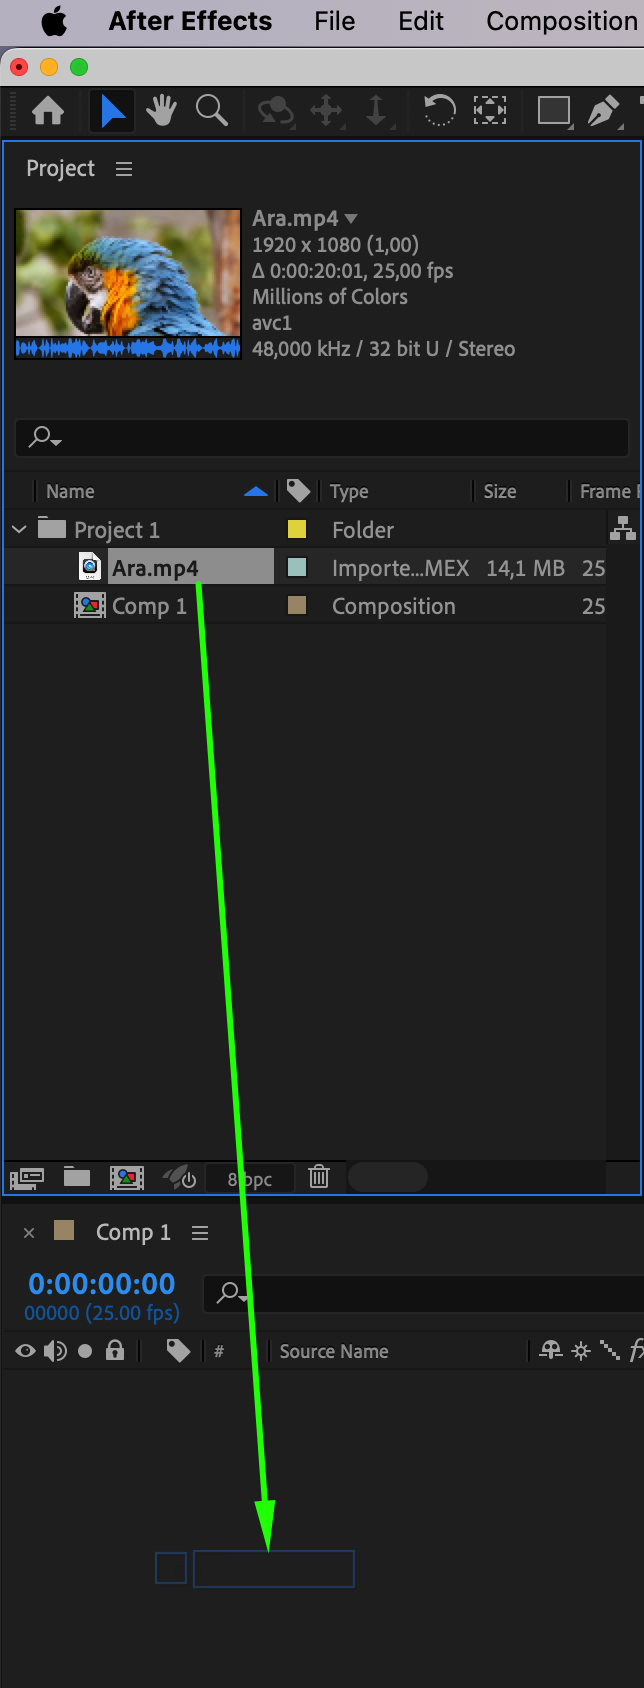
Task: Open the Composition menu
Action: [561, 21]
